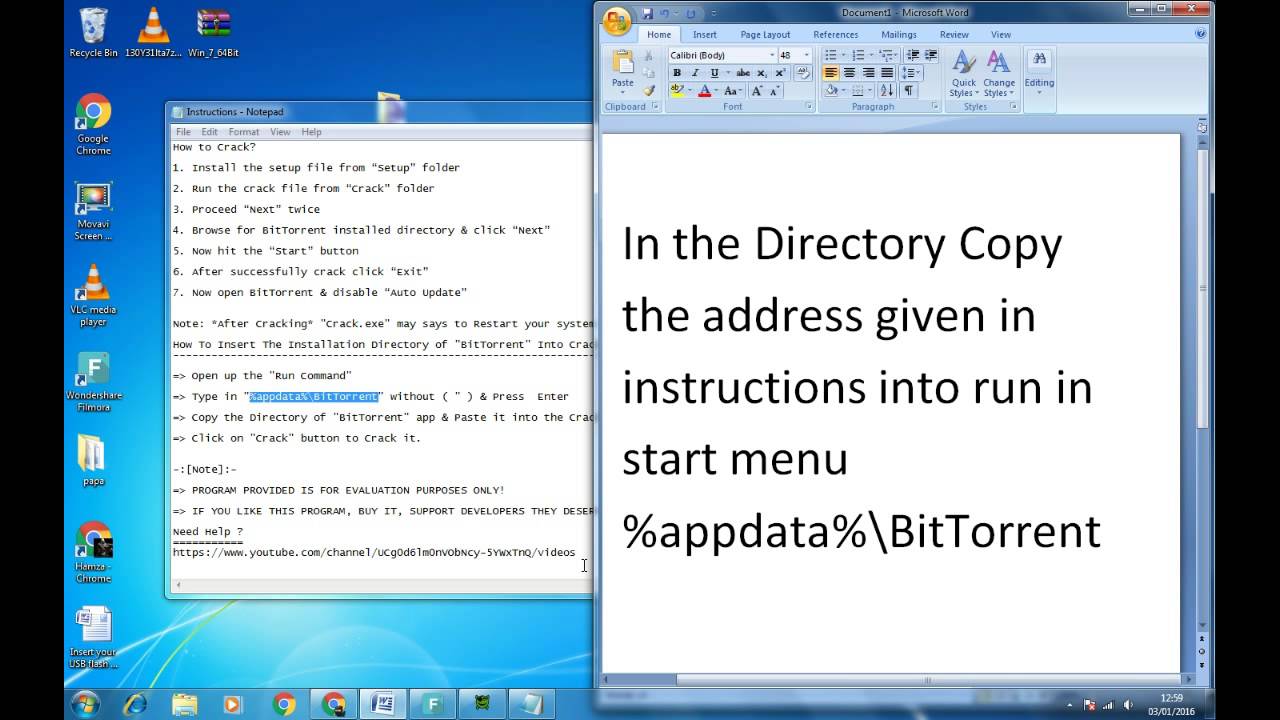
Task: Decrease paragraph indent in Word
Action: pos(913,55)
